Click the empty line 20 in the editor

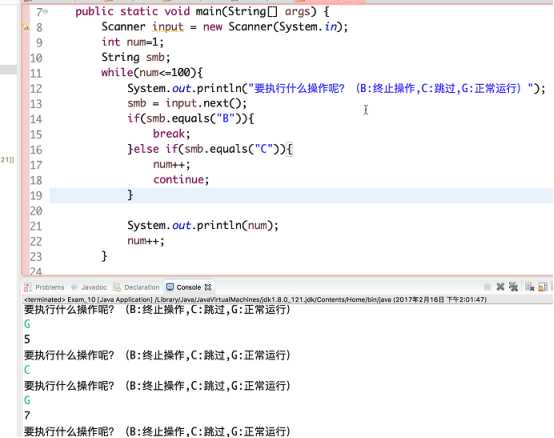pos(301,211)
